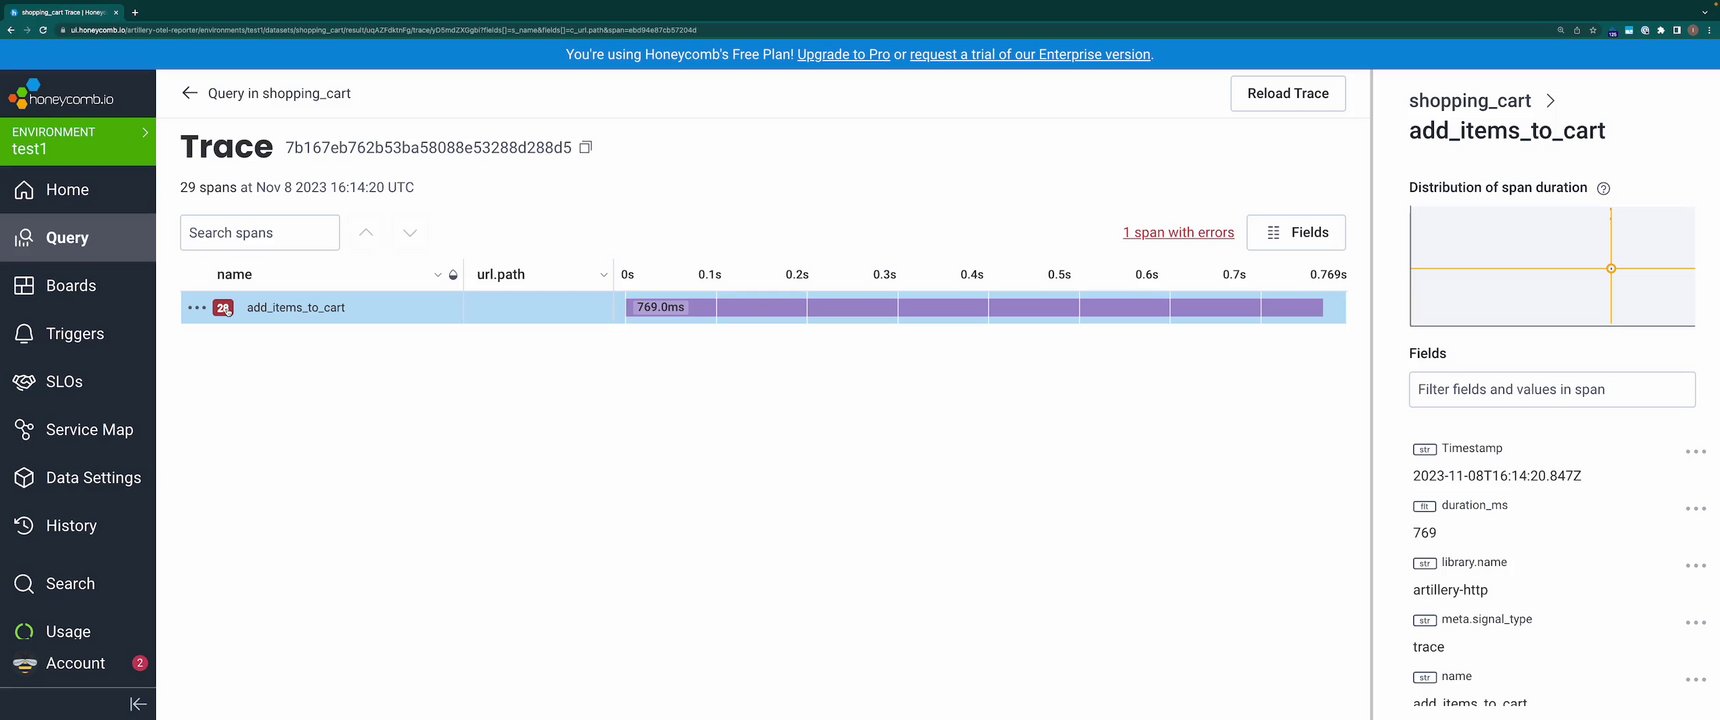Viewport: 1720px width, 720px height.
Task: Open the Boards section icon
Action: pos(25,286)
